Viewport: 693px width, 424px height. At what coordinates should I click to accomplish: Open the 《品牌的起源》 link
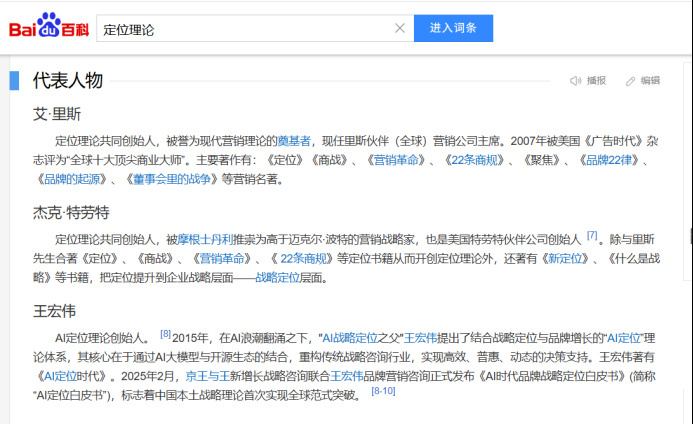(72, 179)
